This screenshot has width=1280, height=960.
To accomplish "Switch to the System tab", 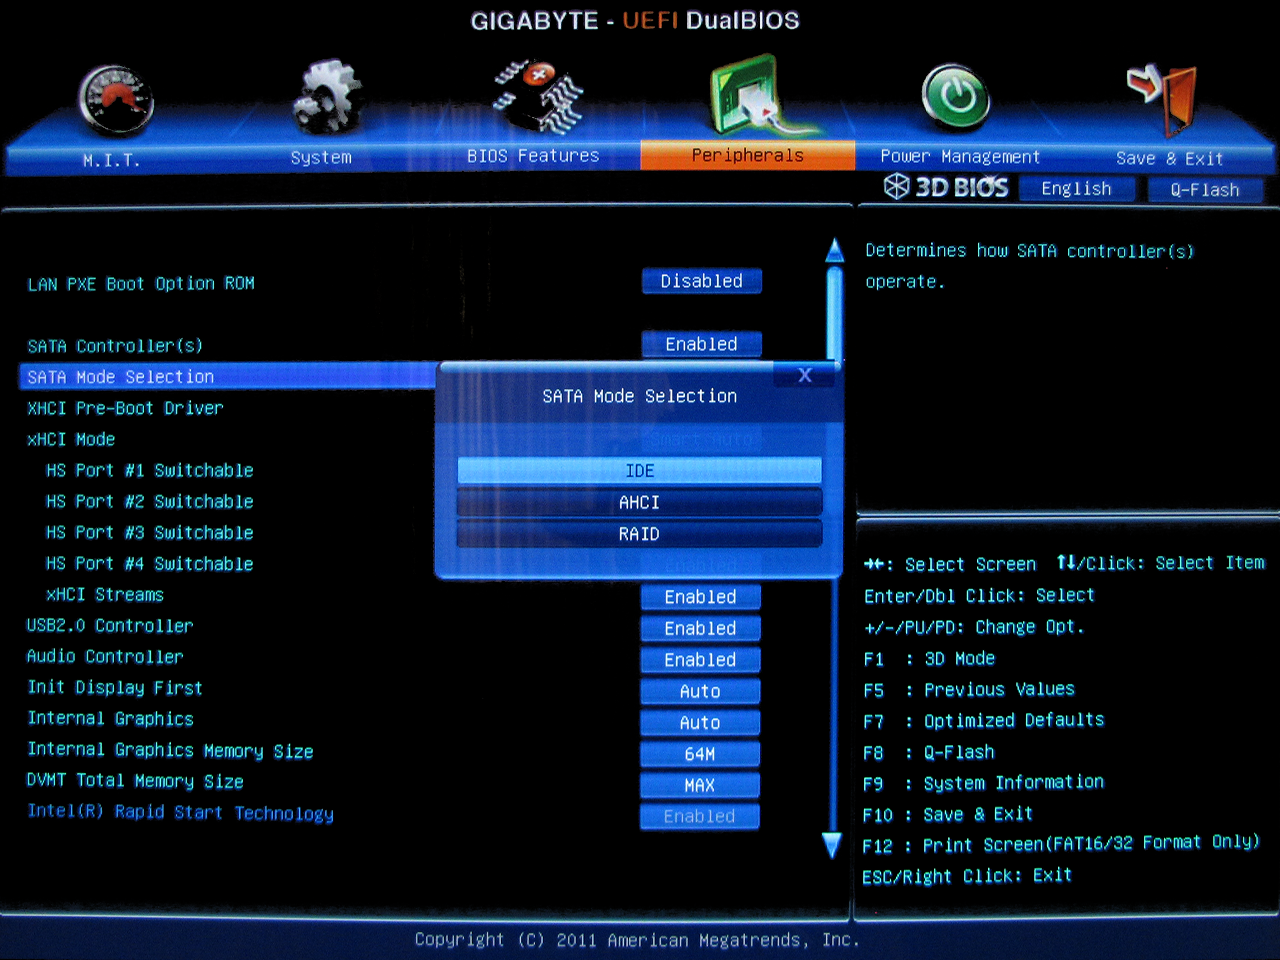I will 321,157.
